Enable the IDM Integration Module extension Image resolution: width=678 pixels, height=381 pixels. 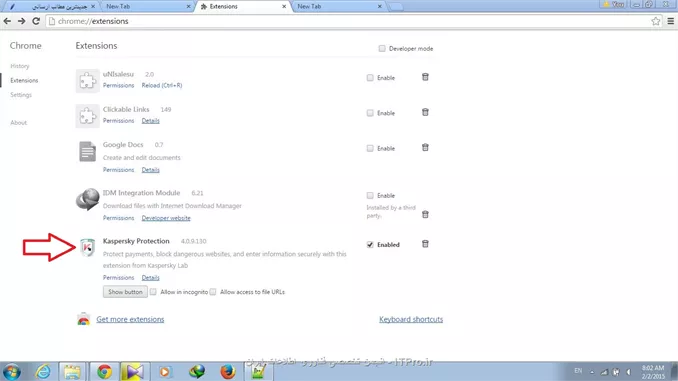click(x=370, y=195)
